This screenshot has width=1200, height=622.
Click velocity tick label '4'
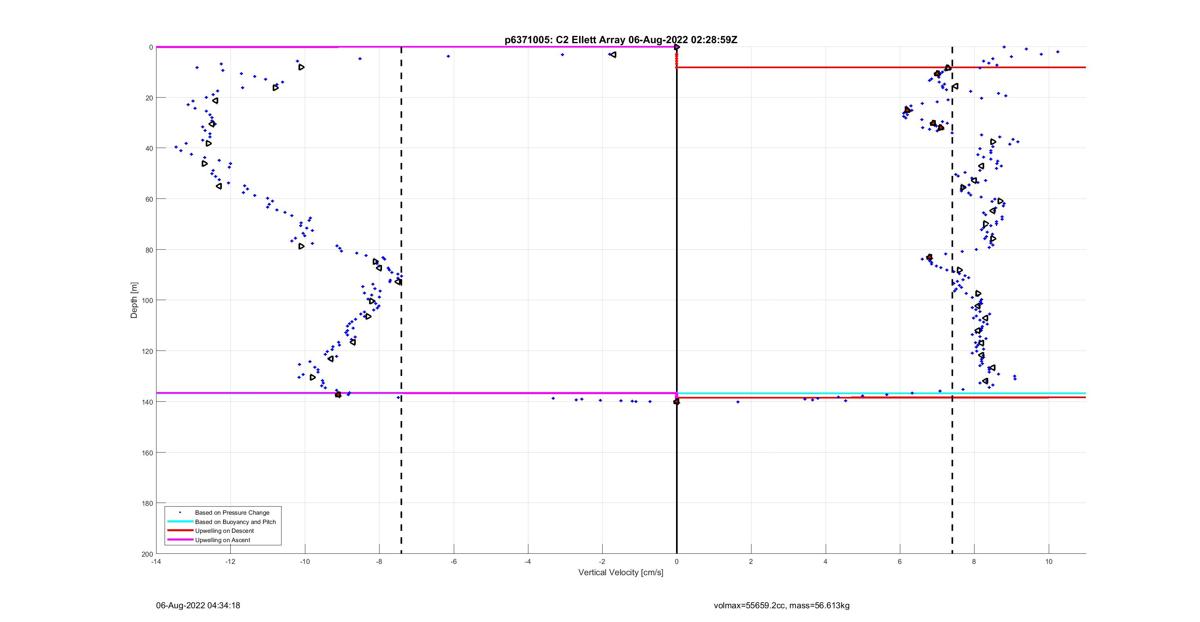pyautogui.click(x=825, y=561)
